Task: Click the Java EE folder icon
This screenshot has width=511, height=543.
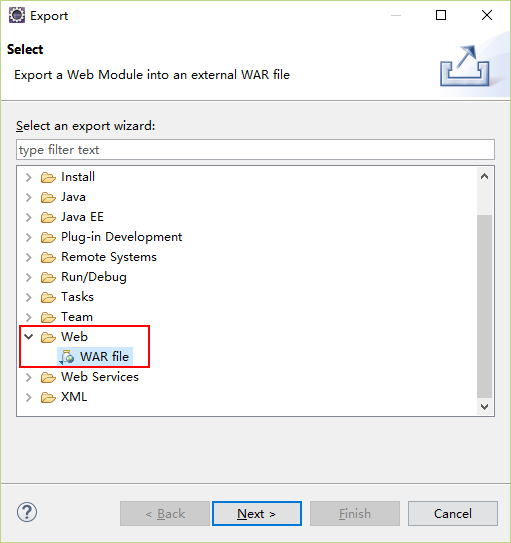Action: 48,217
